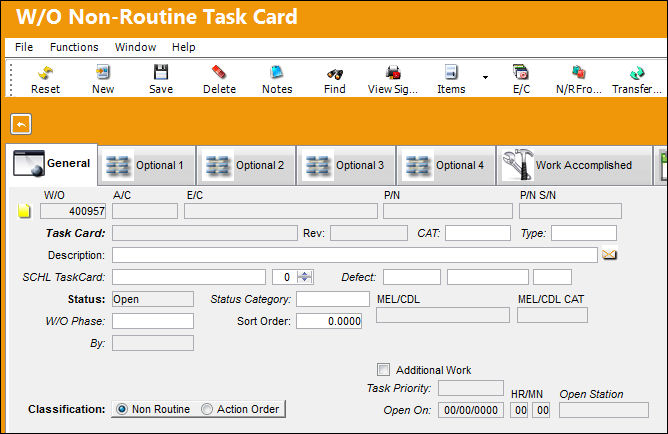Click the Open Station input field

[604, 410]
